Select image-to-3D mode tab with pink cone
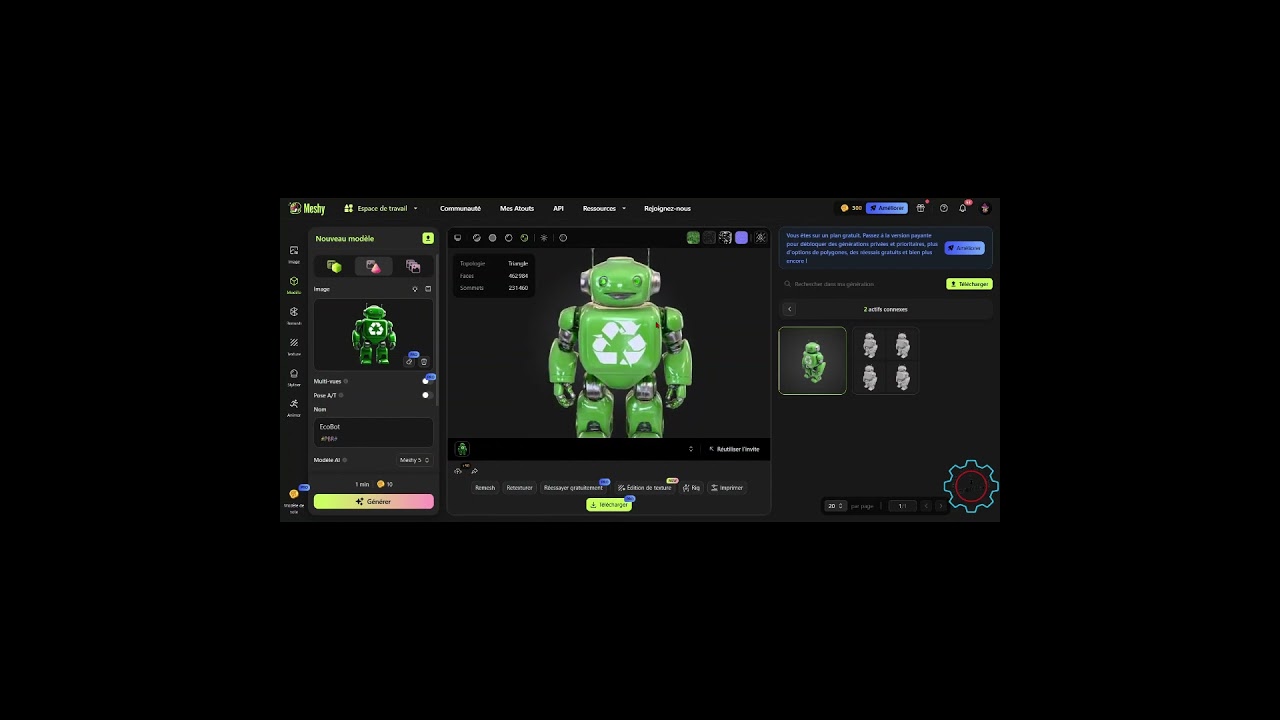This screenshot has width=1280, height=720. click(374, 266)
